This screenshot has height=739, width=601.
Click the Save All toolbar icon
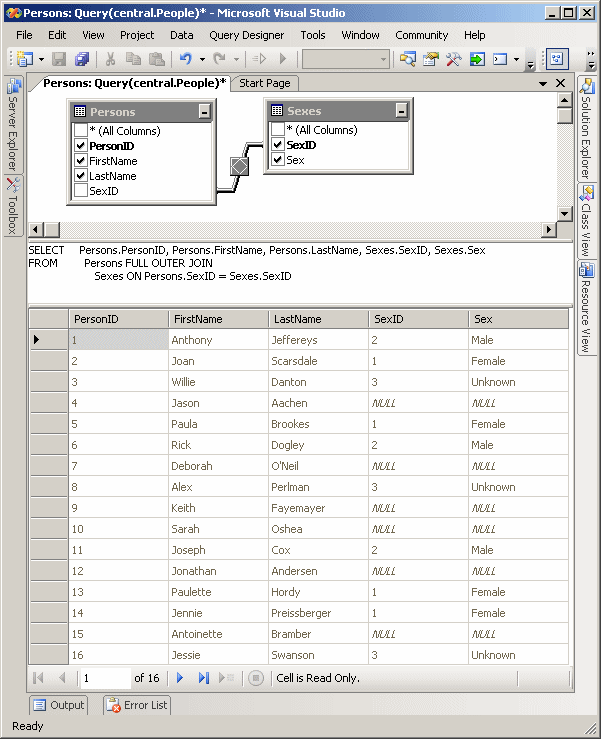[x=82, y=59]
